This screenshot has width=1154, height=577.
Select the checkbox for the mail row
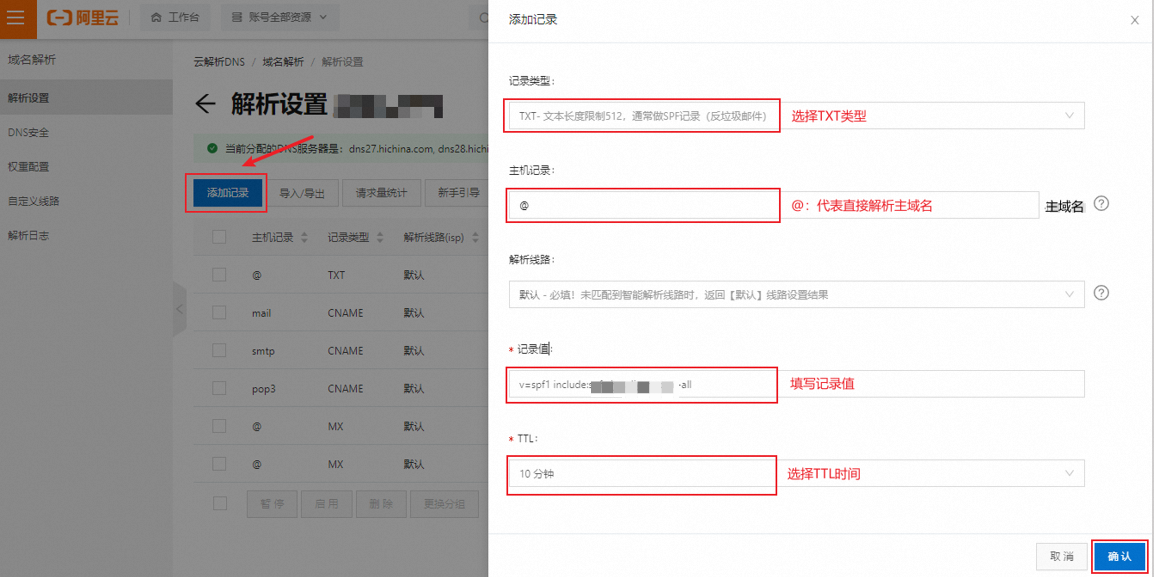click(x=219, y=313)
